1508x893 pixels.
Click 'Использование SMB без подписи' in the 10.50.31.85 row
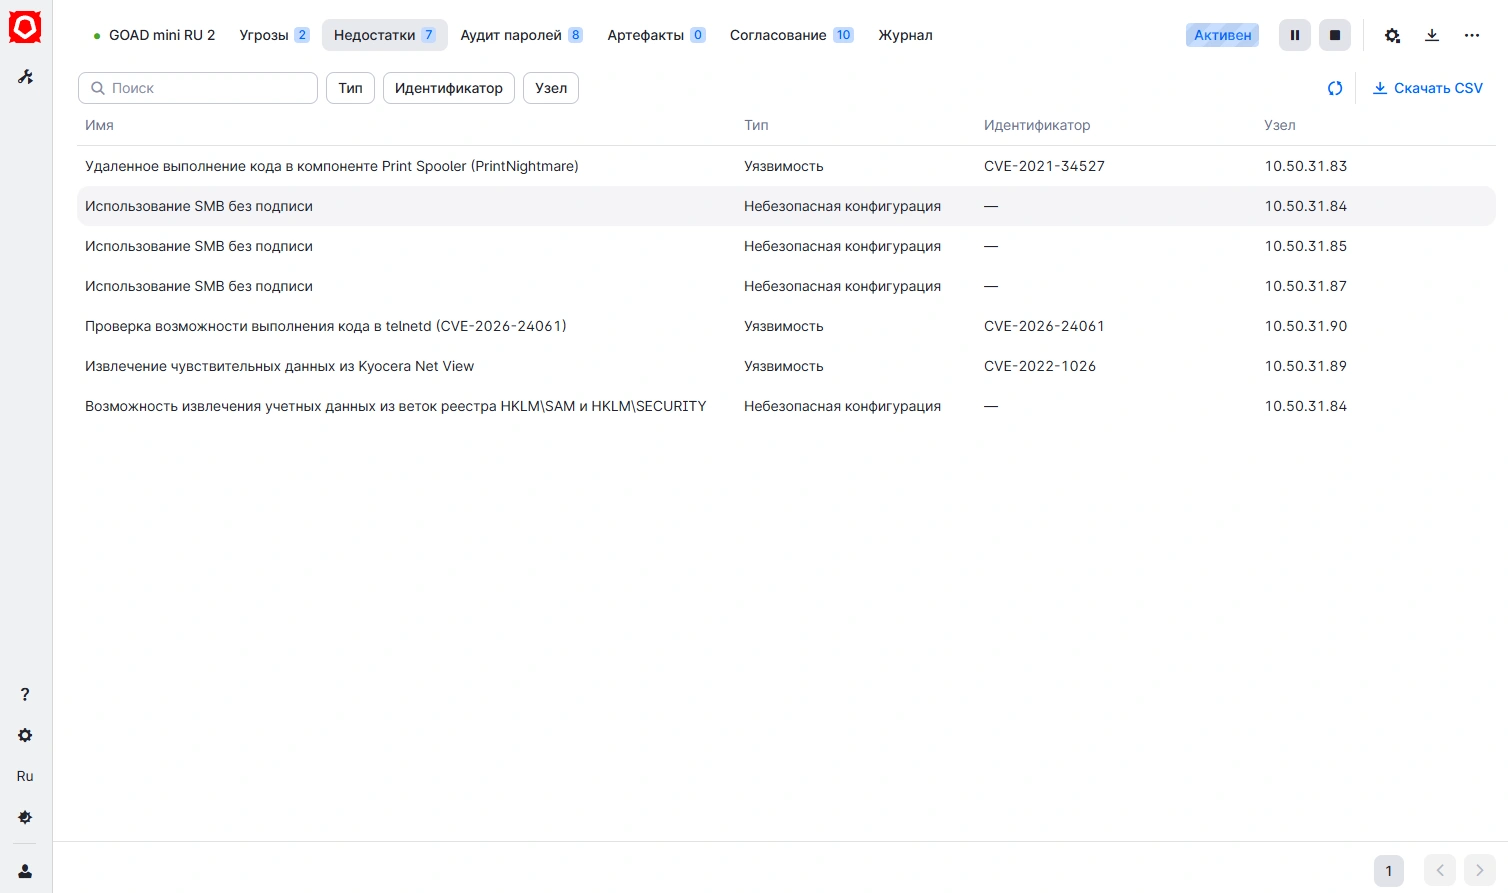(199, 246)
